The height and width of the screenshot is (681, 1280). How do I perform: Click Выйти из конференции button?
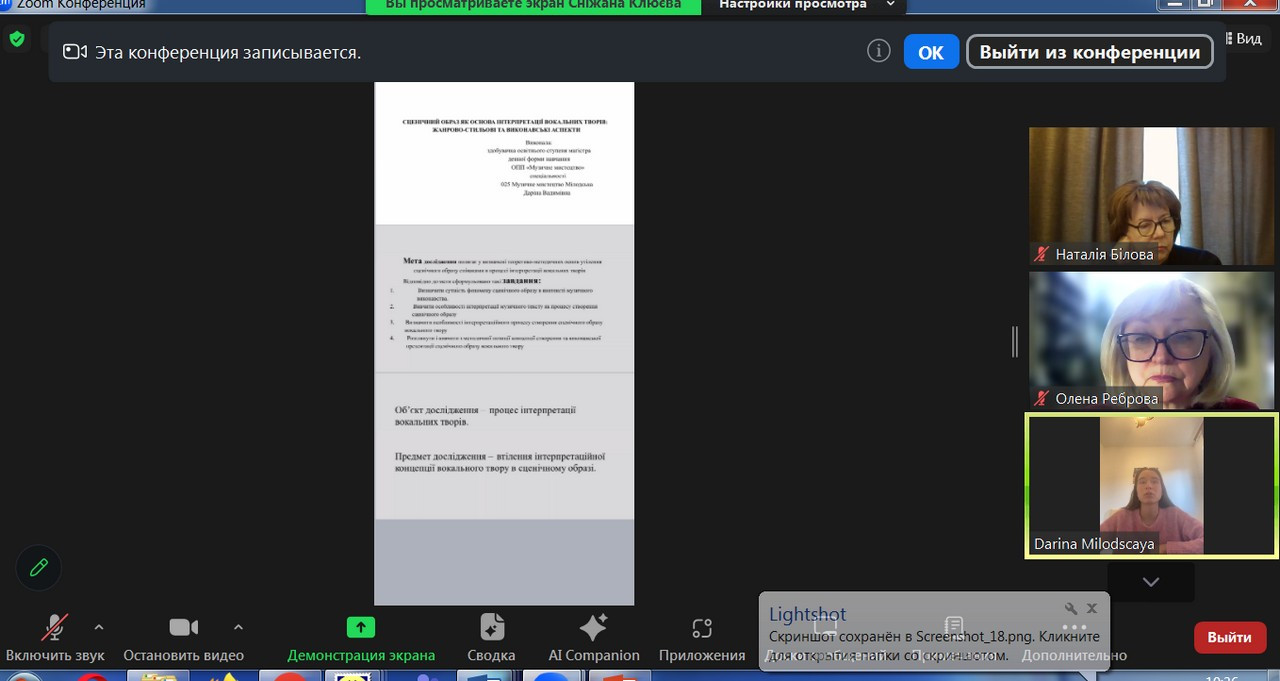click(x=1089, y=52)
